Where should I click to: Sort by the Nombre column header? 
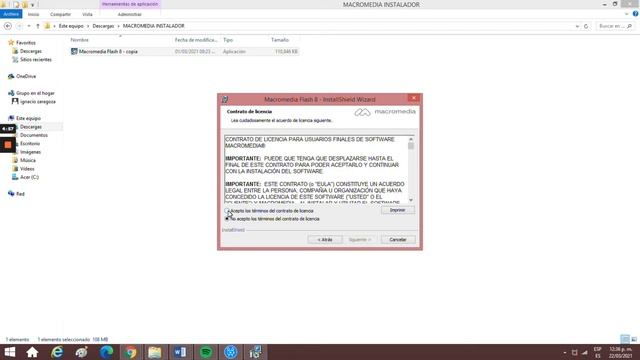click(80, 40)
